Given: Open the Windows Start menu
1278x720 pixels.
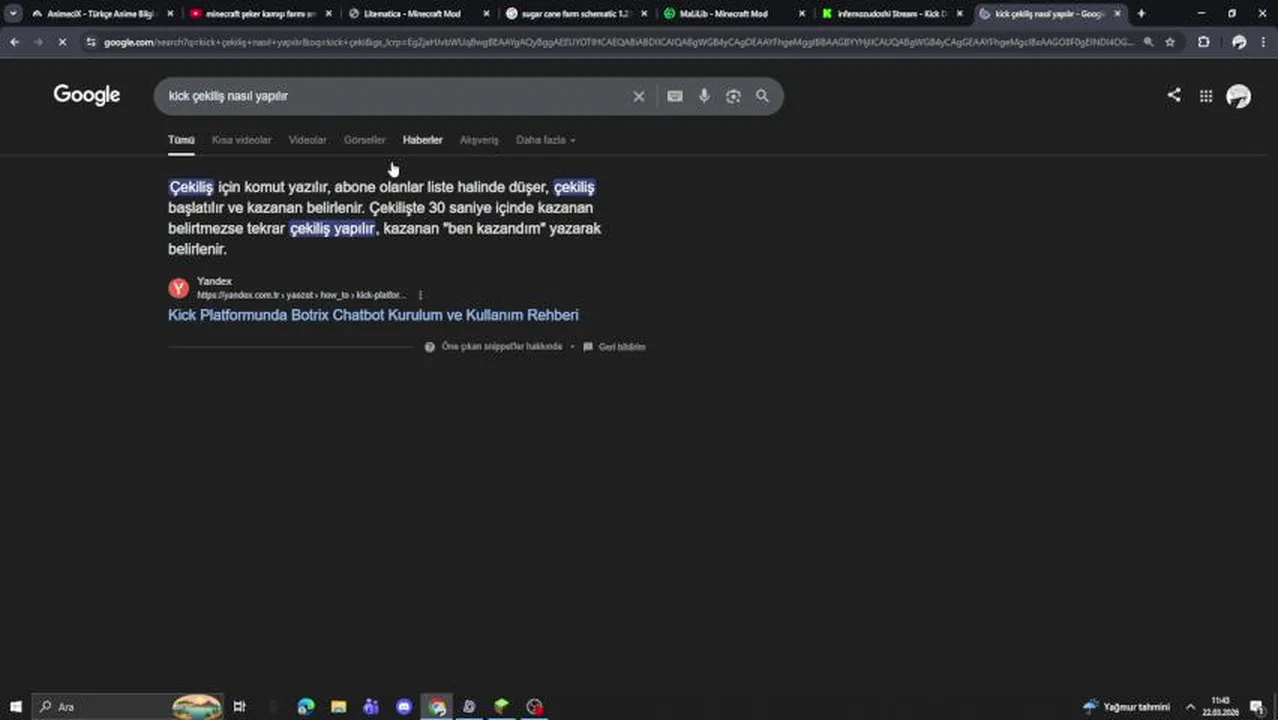Looking at the screenshot, I should 15,706.
